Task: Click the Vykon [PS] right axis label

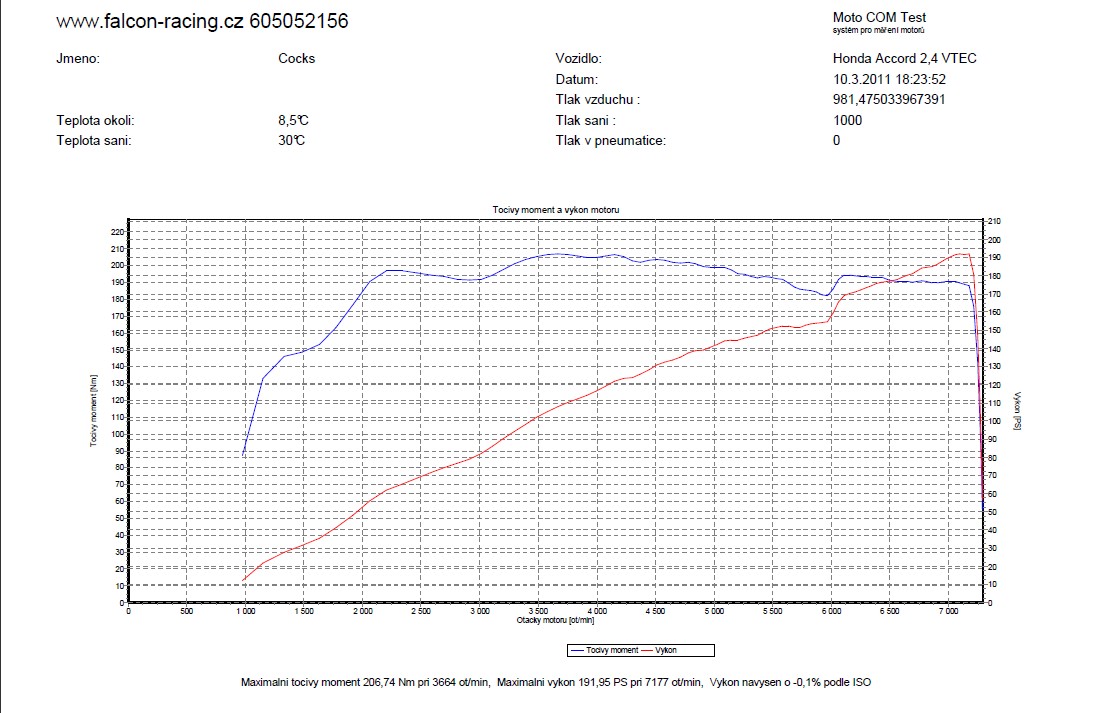Action: pyautogui.click(x=1016, y=411)
